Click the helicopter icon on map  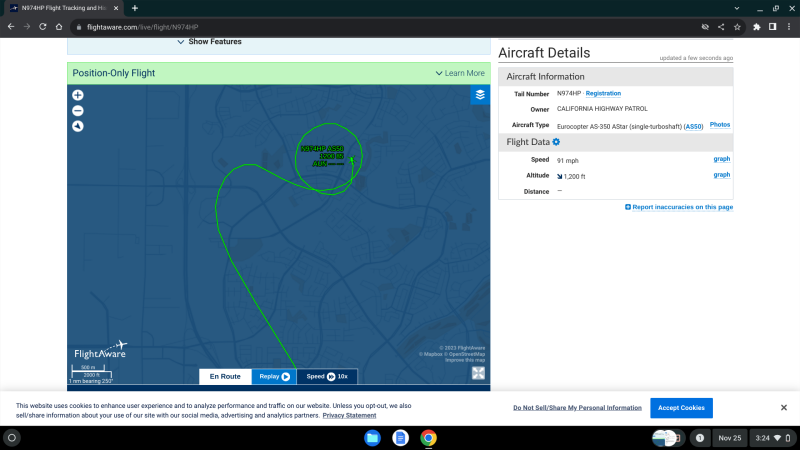coord(352,161)
